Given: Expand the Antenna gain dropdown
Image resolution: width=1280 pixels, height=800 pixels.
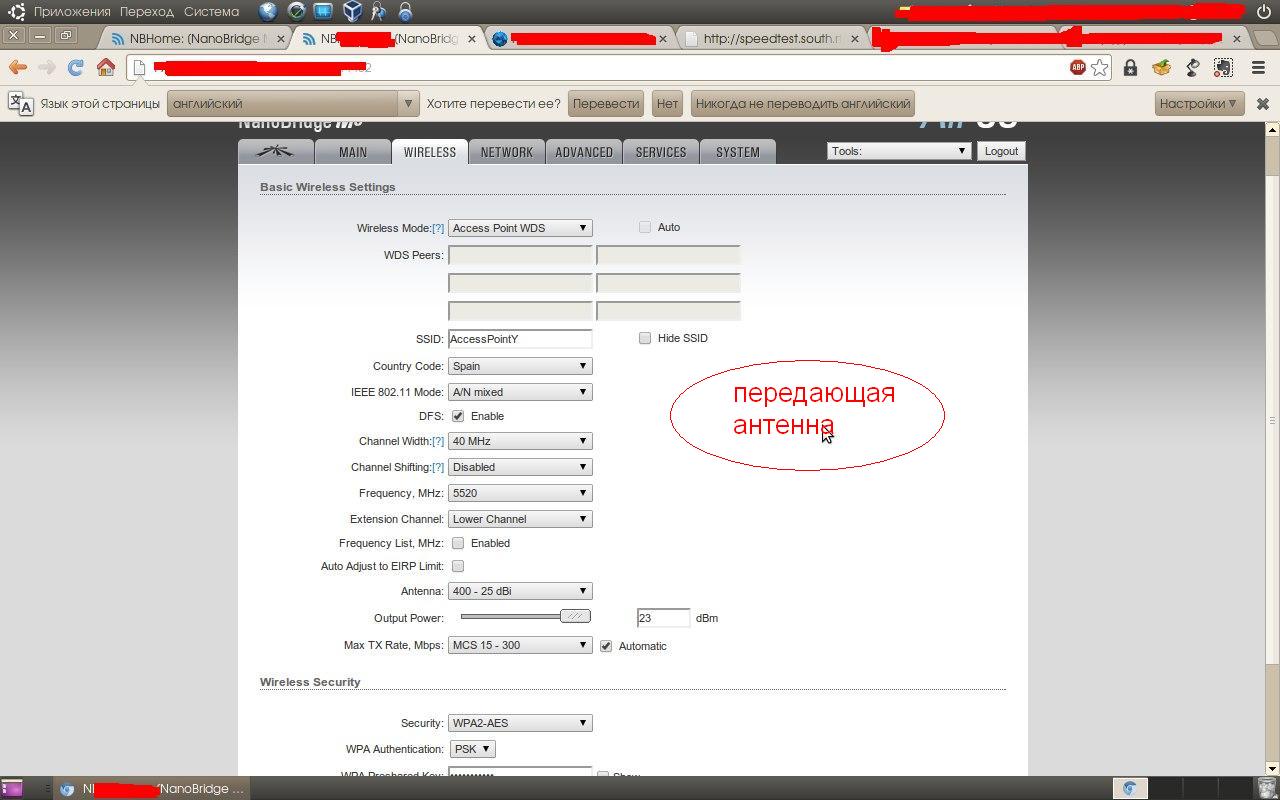Looking at the screenshot, I should (x=520, y=591).
